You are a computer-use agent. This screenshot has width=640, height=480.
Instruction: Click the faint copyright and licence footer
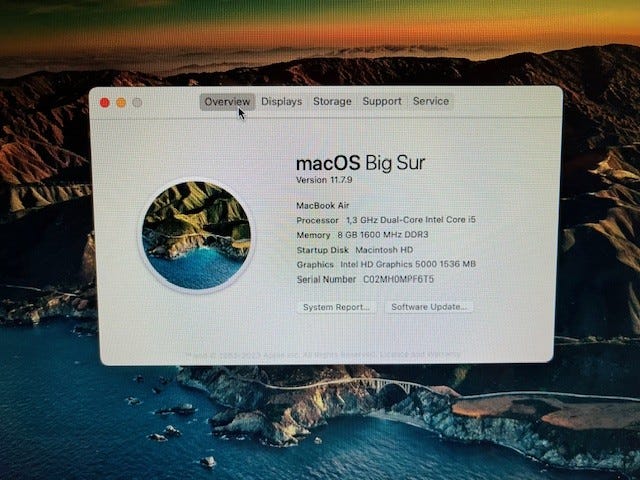pyautogui.click(x=323, y=355)
